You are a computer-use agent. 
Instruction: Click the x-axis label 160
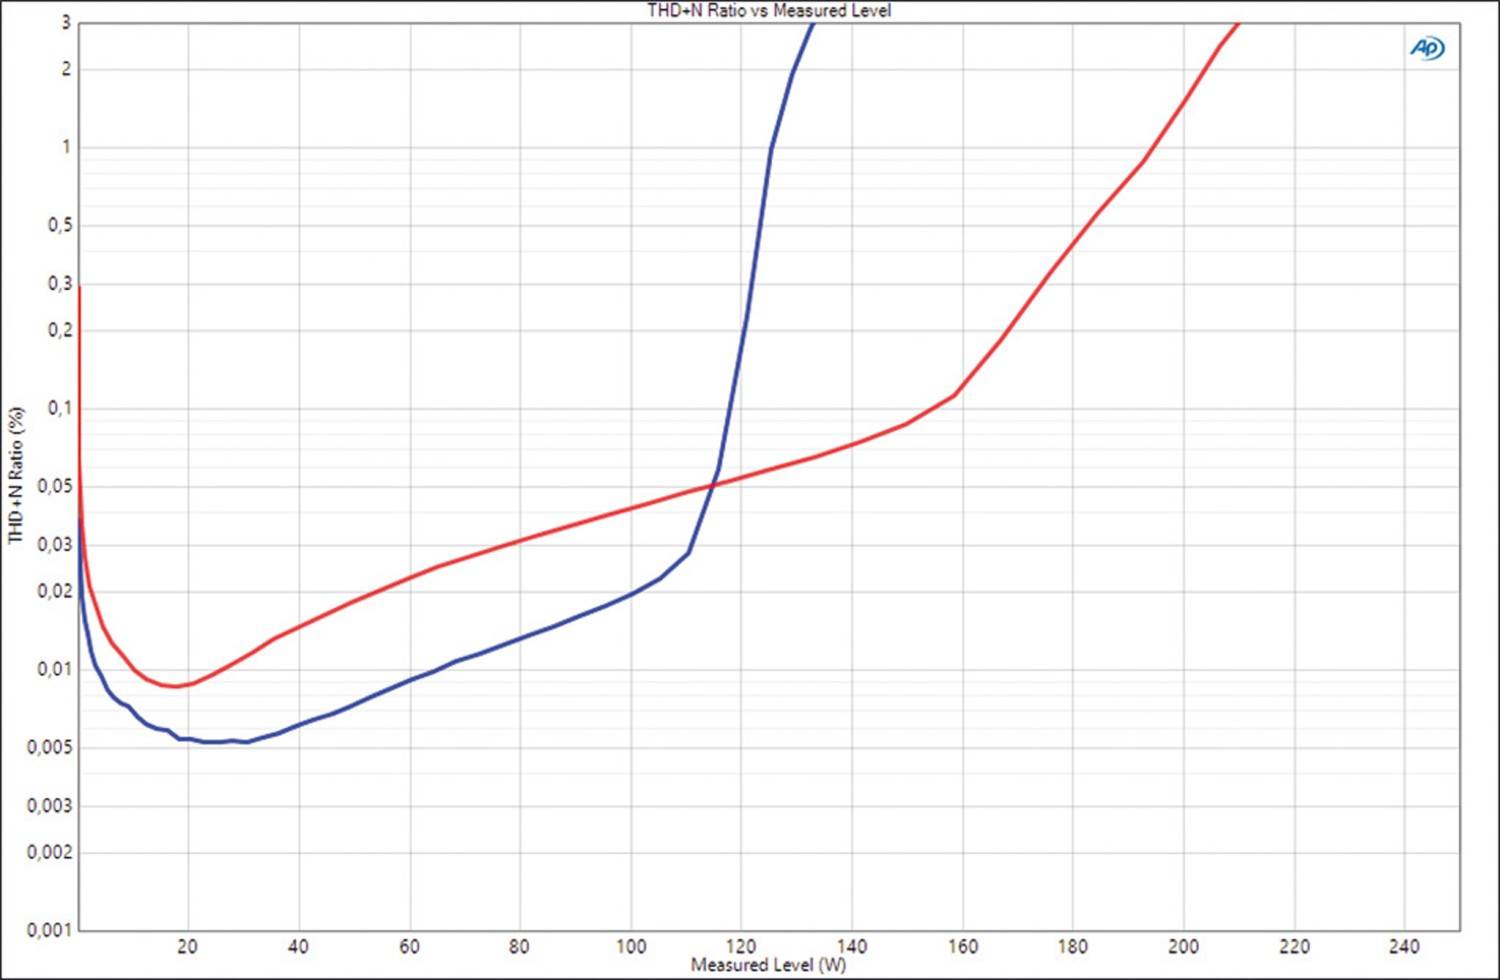click(x=962, y=946)
